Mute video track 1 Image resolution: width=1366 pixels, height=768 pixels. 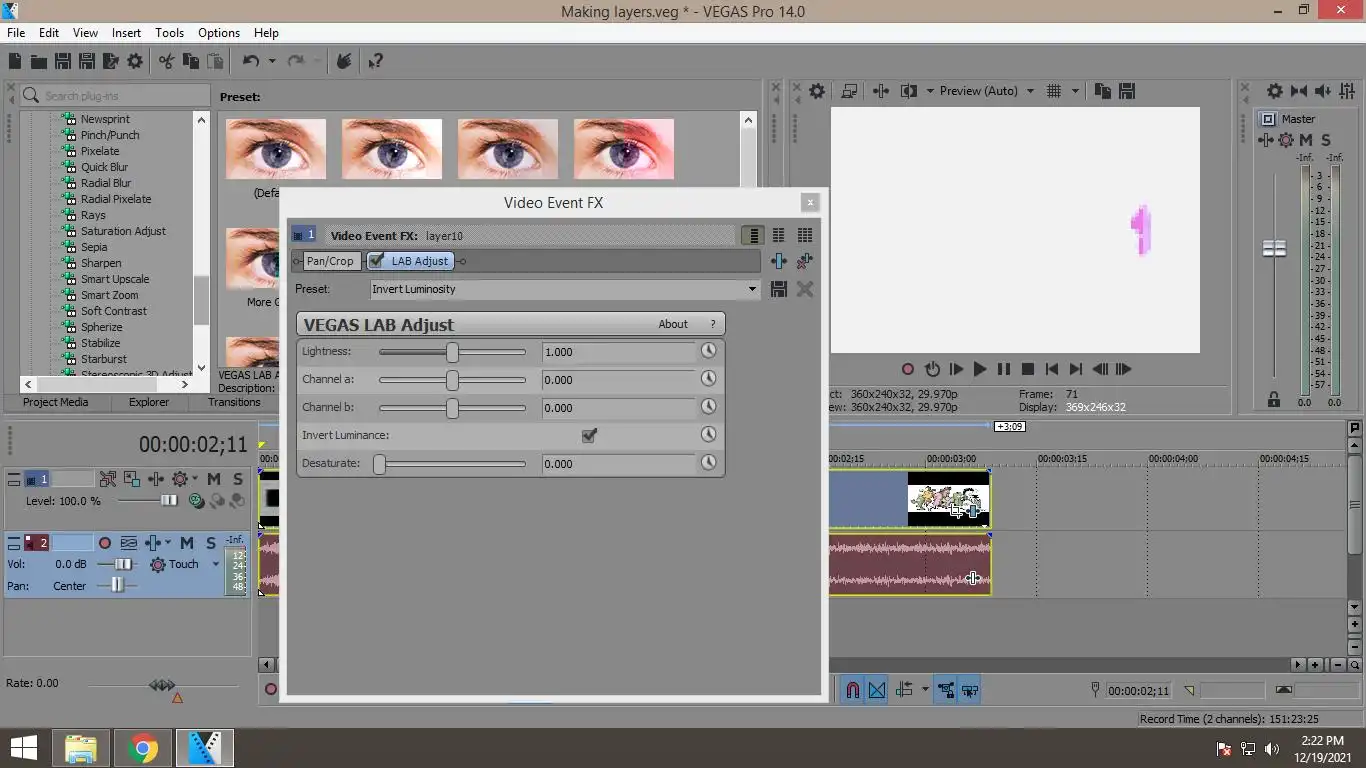[214, 479]
